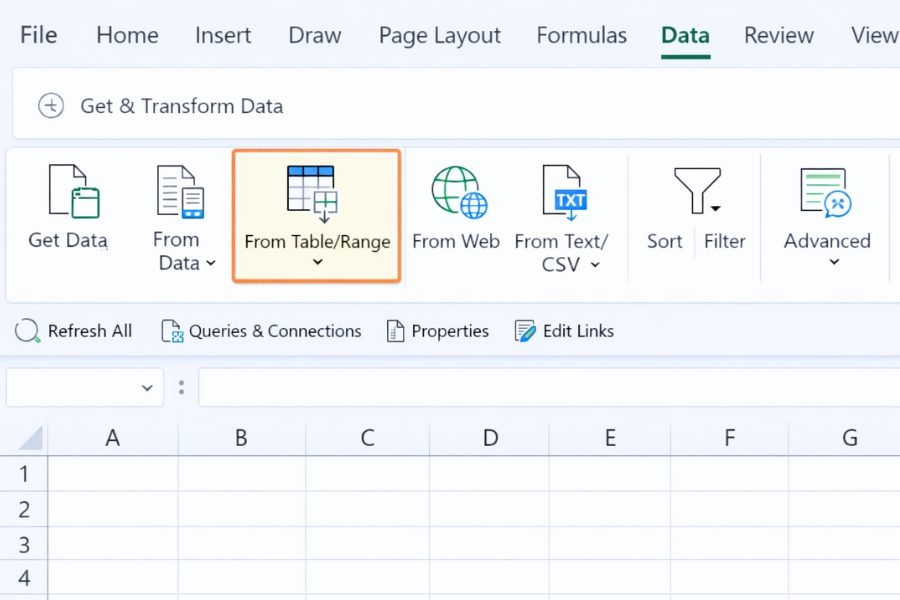Expand the Get & Transform Data group
This screenshot has height=600, width=900.
point(50,104)
